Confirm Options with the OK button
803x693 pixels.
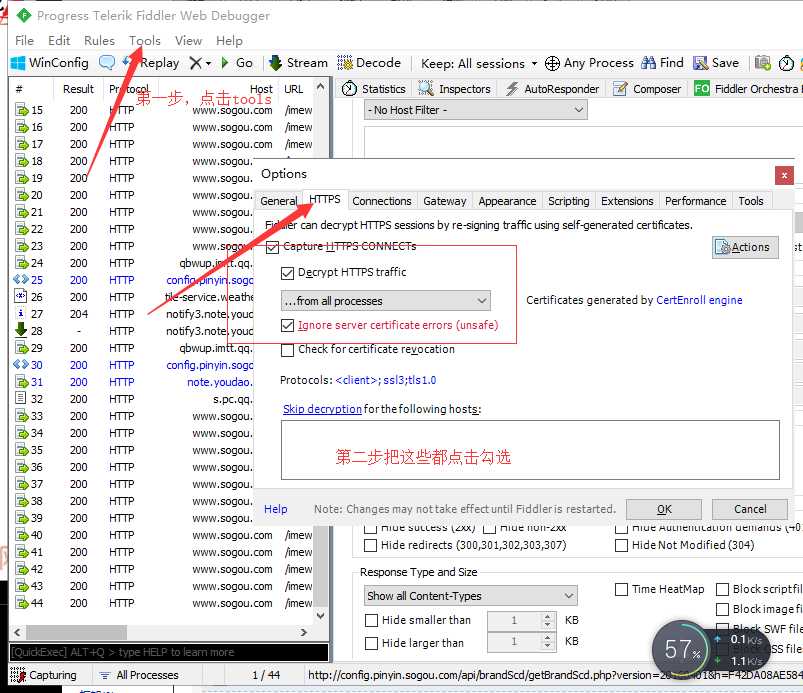664,509
